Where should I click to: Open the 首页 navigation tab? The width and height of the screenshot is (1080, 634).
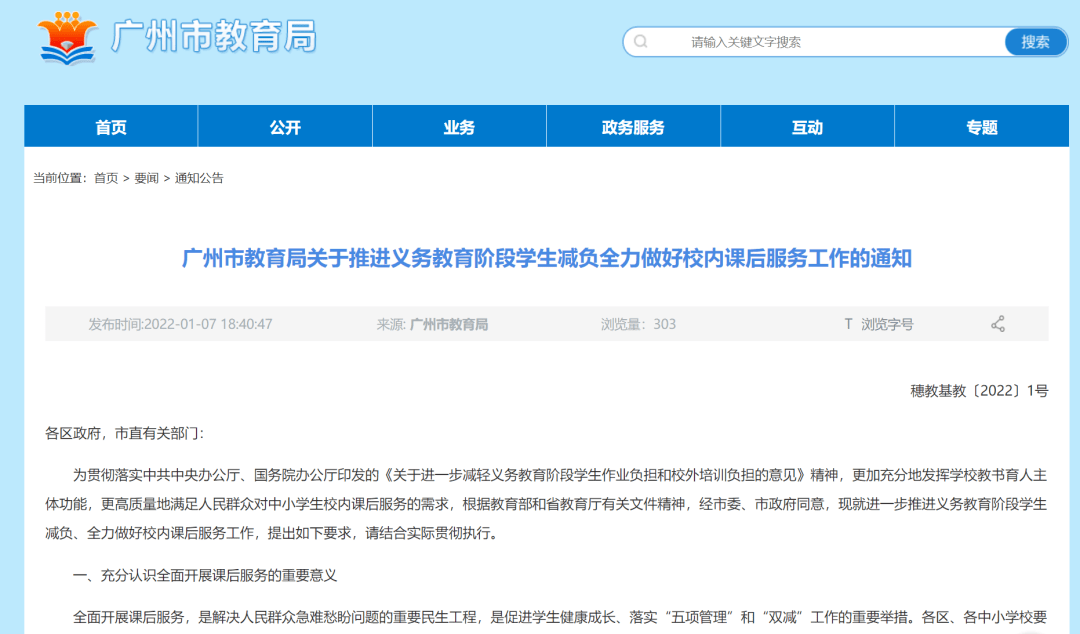click(111, 127)
